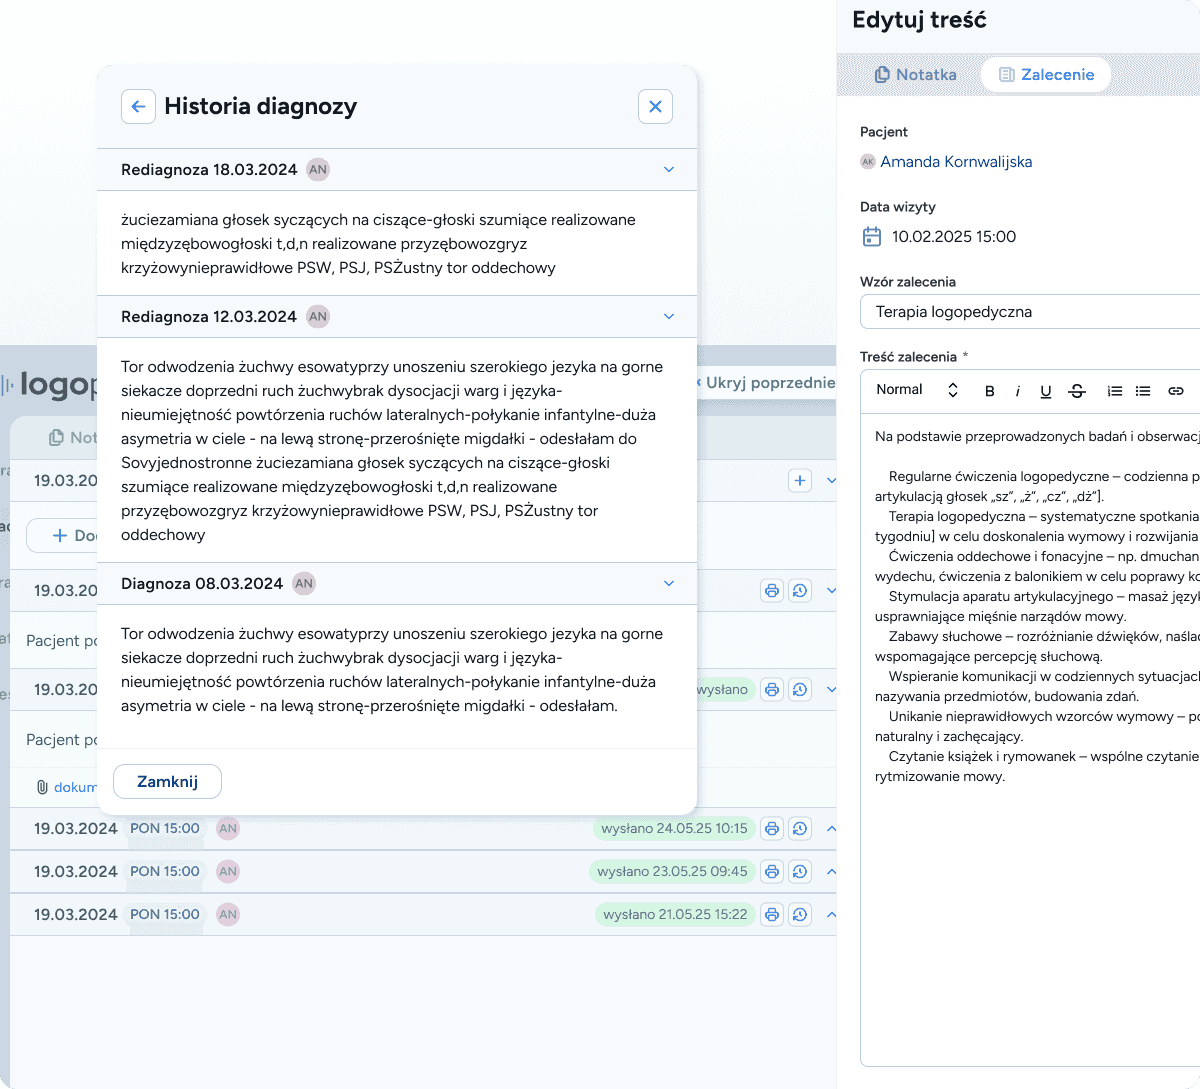Print the entry sent 24.05.25 10:15
Image resolution: width=1200 pixels, height=1089 pixels.
771,829
